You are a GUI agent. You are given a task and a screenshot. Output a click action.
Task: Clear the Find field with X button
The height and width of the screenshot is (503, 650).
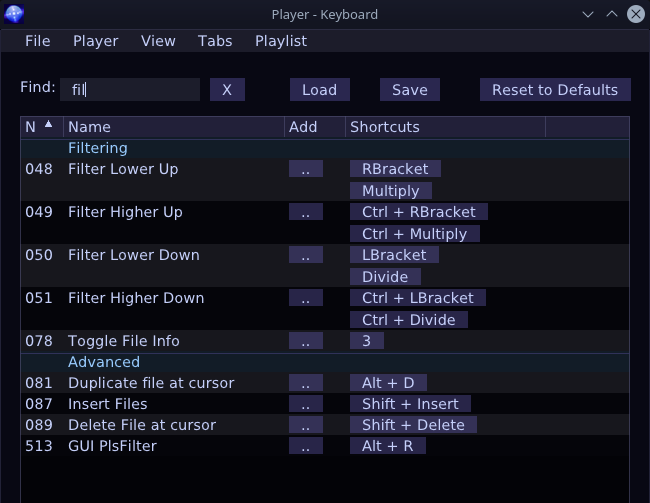click(x=227, y=90)
